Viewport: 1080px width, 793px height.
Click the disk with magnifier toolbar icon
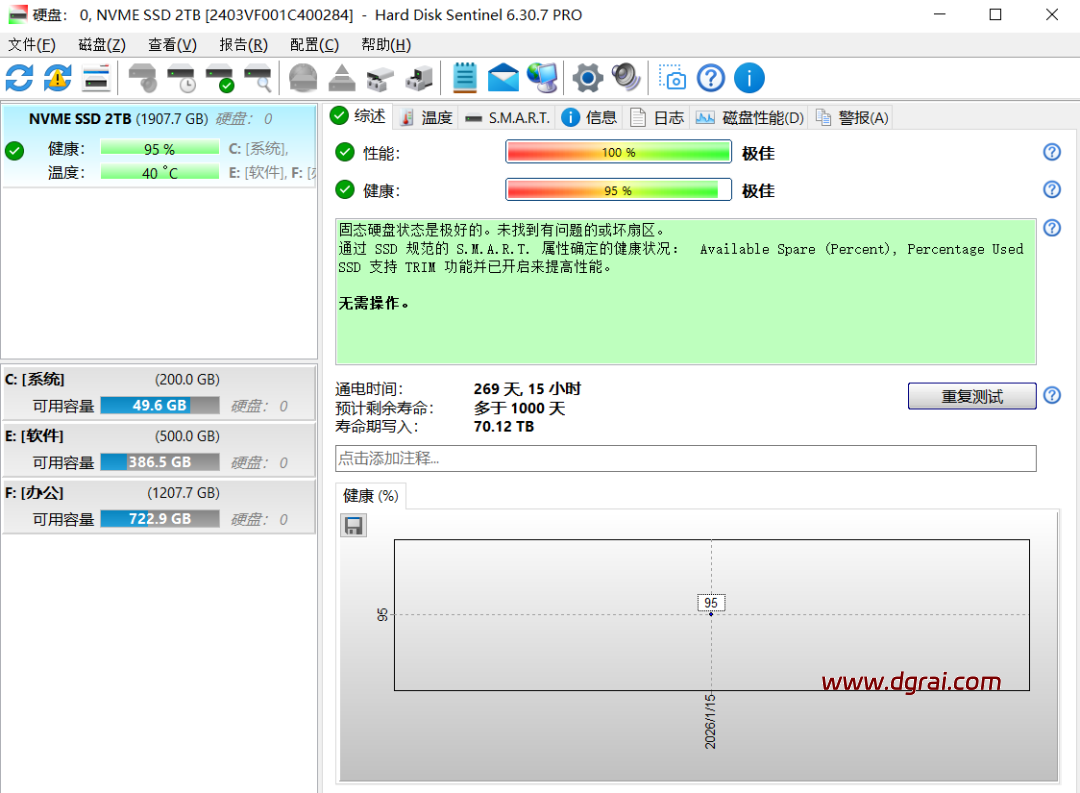(258, 78)
